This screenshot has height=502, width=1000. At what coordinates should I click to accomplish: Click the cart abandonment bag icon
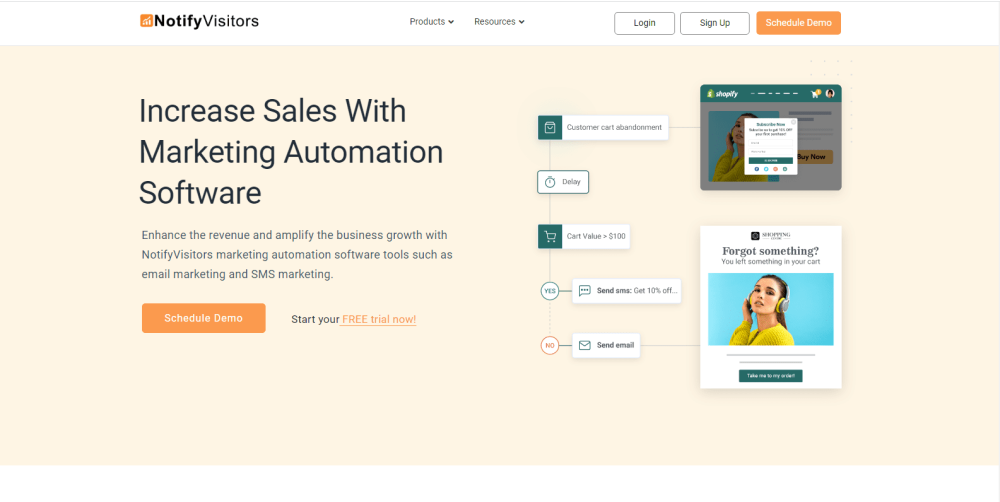(550, 128)
